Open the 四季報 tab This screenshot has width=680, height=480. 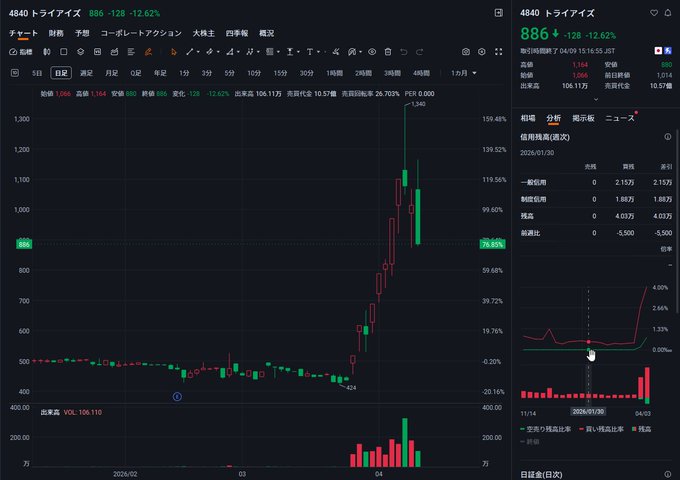click(x=237, y=33)
